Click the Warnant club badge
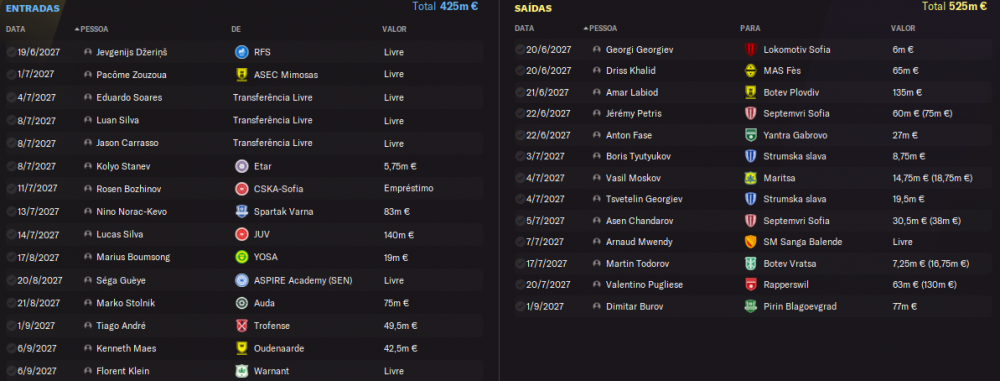The width and height of the screenshot is (1000, 381). [241, 371]
